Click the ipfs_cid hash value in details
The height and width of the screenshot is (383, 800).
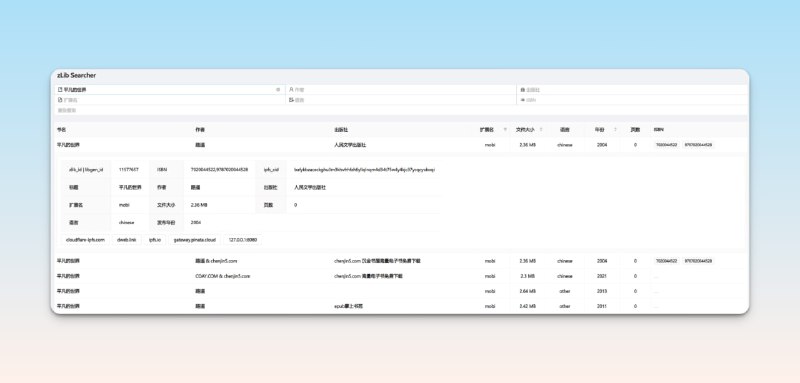pos(364,169)
